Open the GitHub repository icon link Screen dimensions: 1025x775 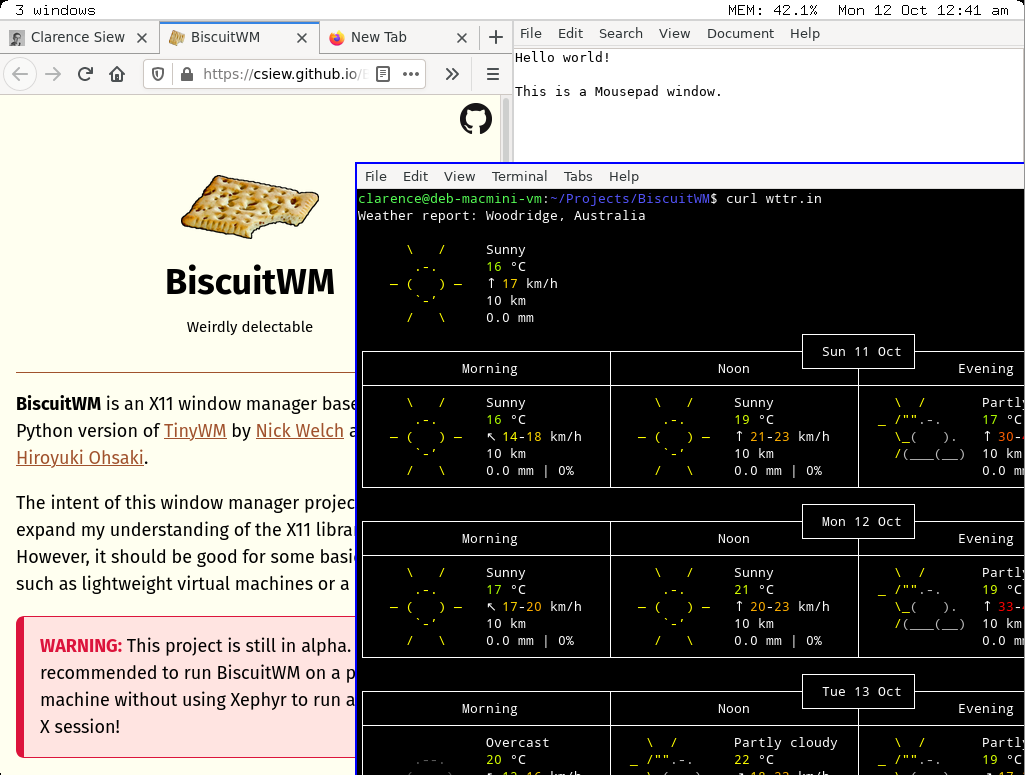(x=476, y=119)
